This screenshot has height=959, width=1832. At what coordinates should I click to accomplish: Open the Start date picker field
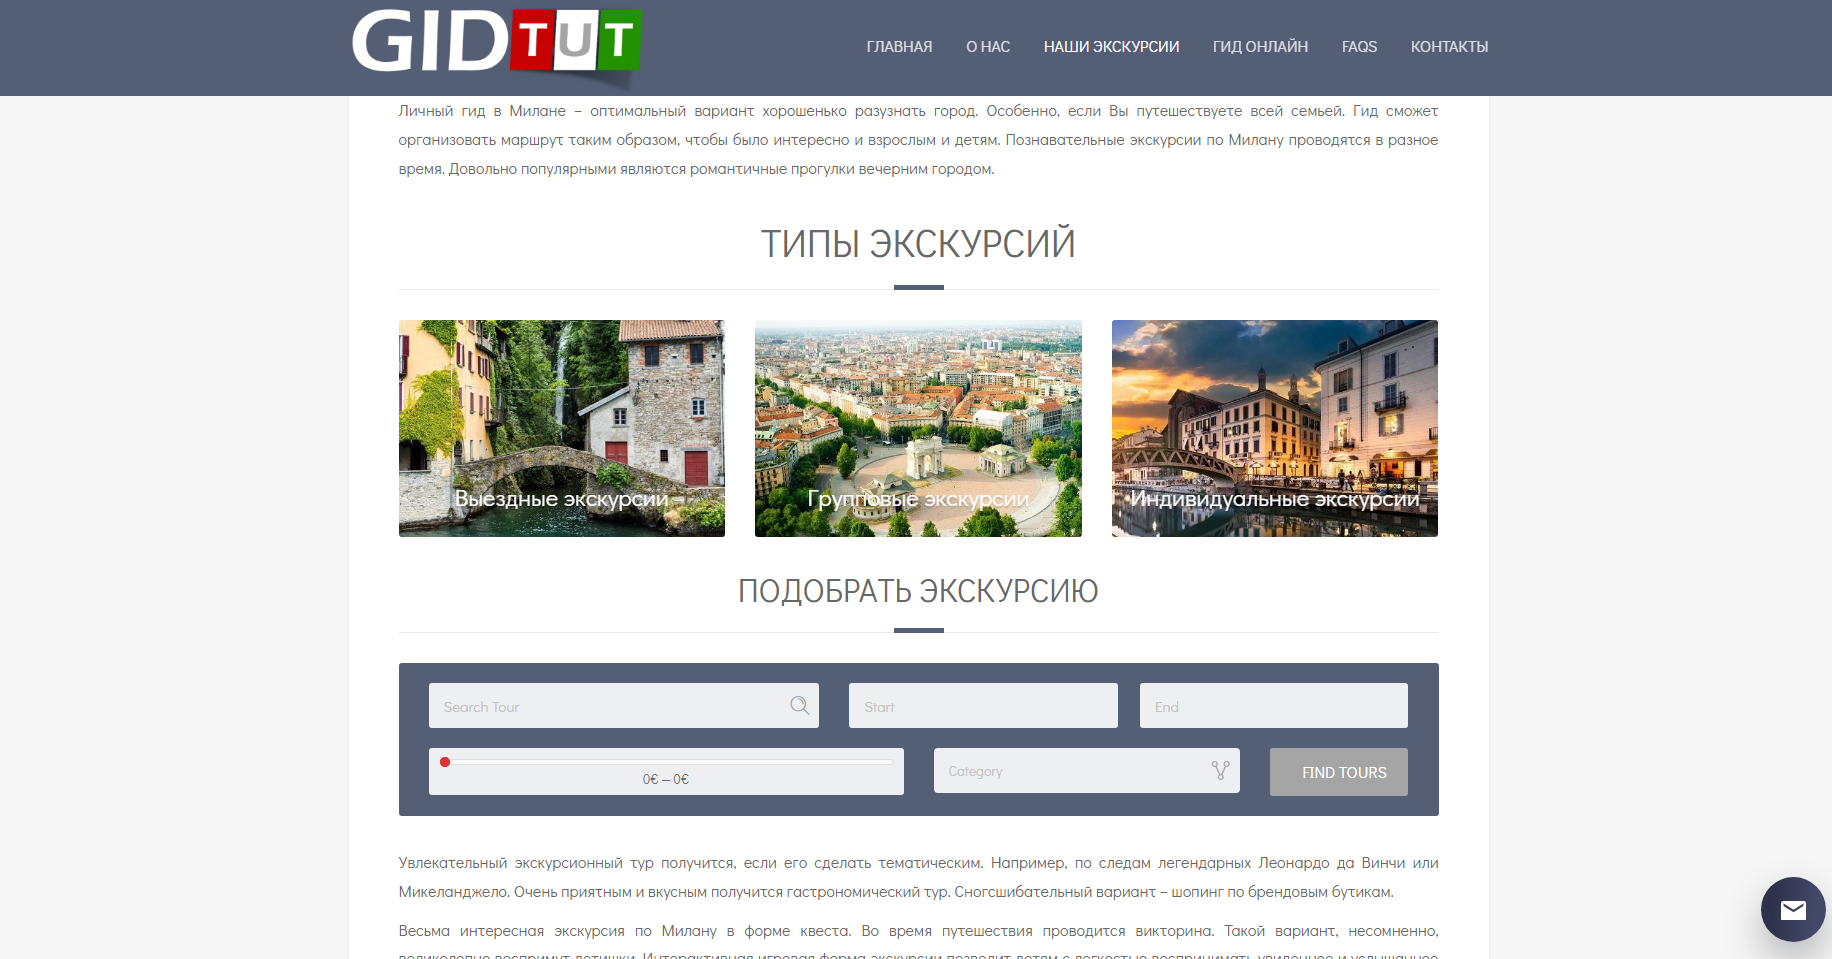[x=982, y=706]
